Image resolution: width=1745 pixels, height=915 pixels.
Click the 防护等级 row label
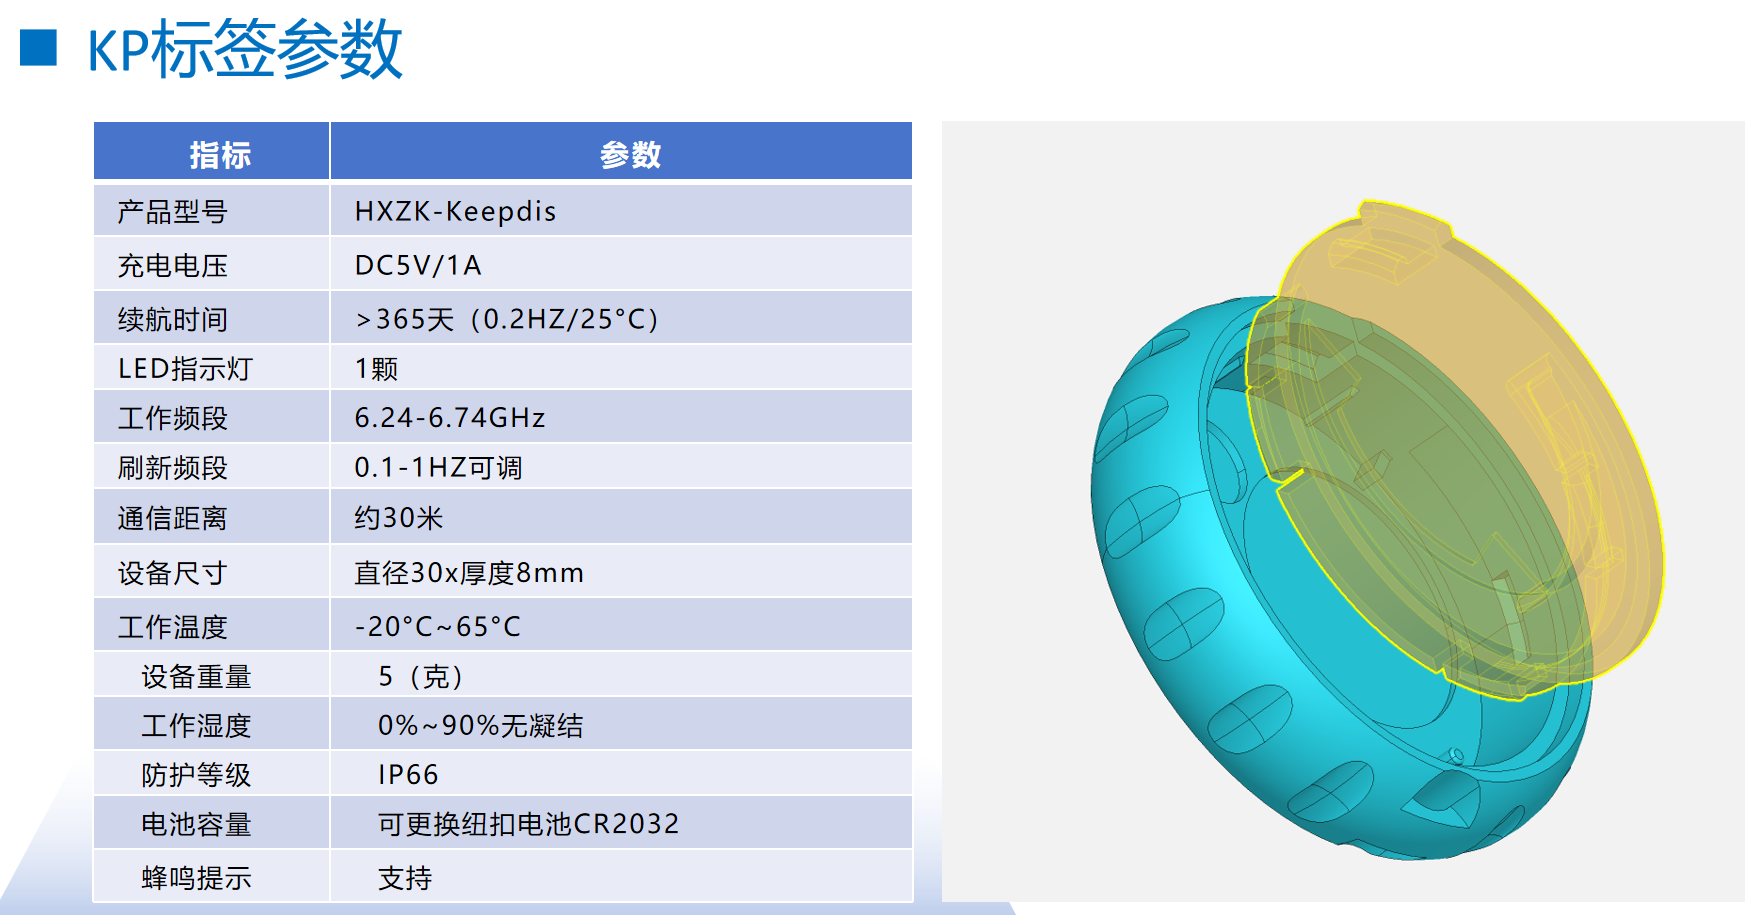(196, 775)
